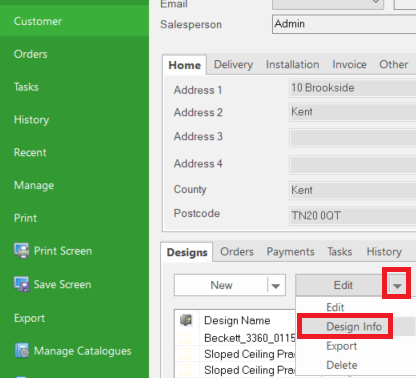Image resolution: width=416 pixels, height=378 pixels.
Task: Open the Email dropdown field
Action: coord(328,3)
